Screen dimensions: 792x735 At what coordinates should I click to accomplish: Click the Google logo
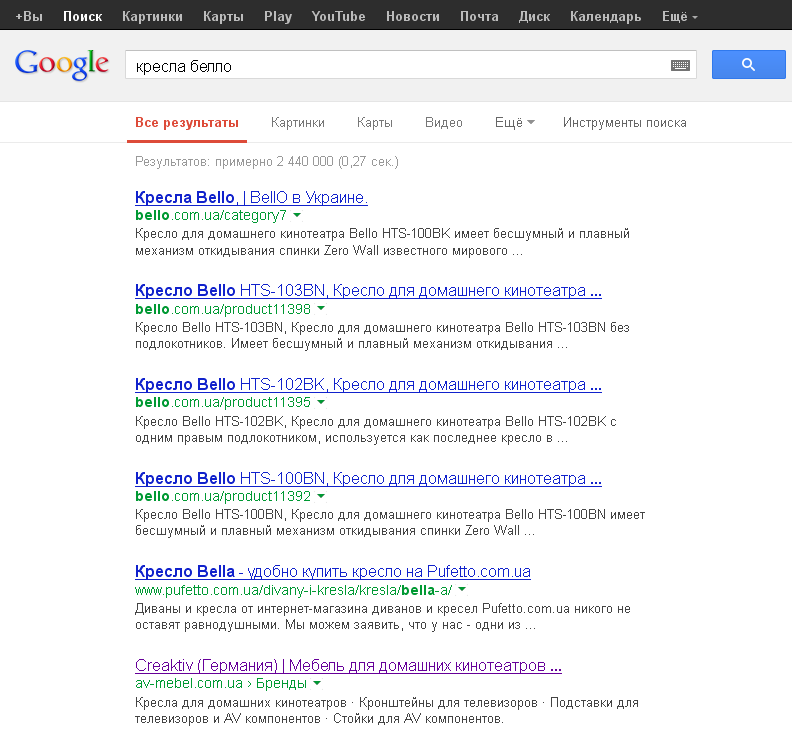pos(62,64)
